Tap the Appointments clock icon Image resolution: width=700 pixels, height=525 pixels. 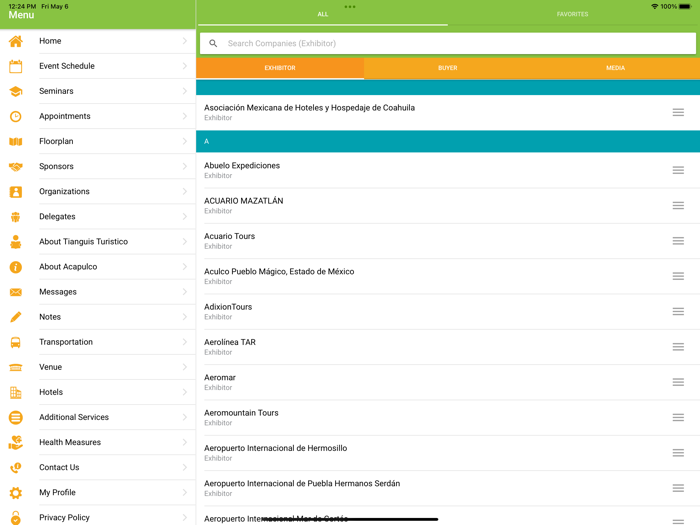click(x=16, y=116)
